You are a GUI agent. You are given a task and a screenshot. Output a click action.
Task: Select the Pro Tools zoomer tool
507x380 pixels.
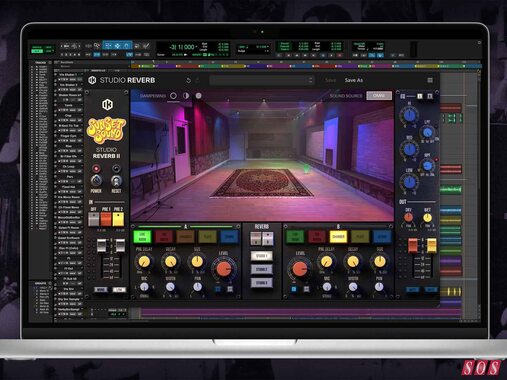97,46
